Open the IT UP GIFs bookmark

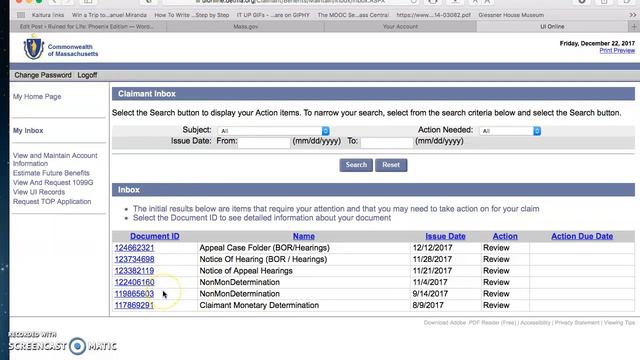273,15
